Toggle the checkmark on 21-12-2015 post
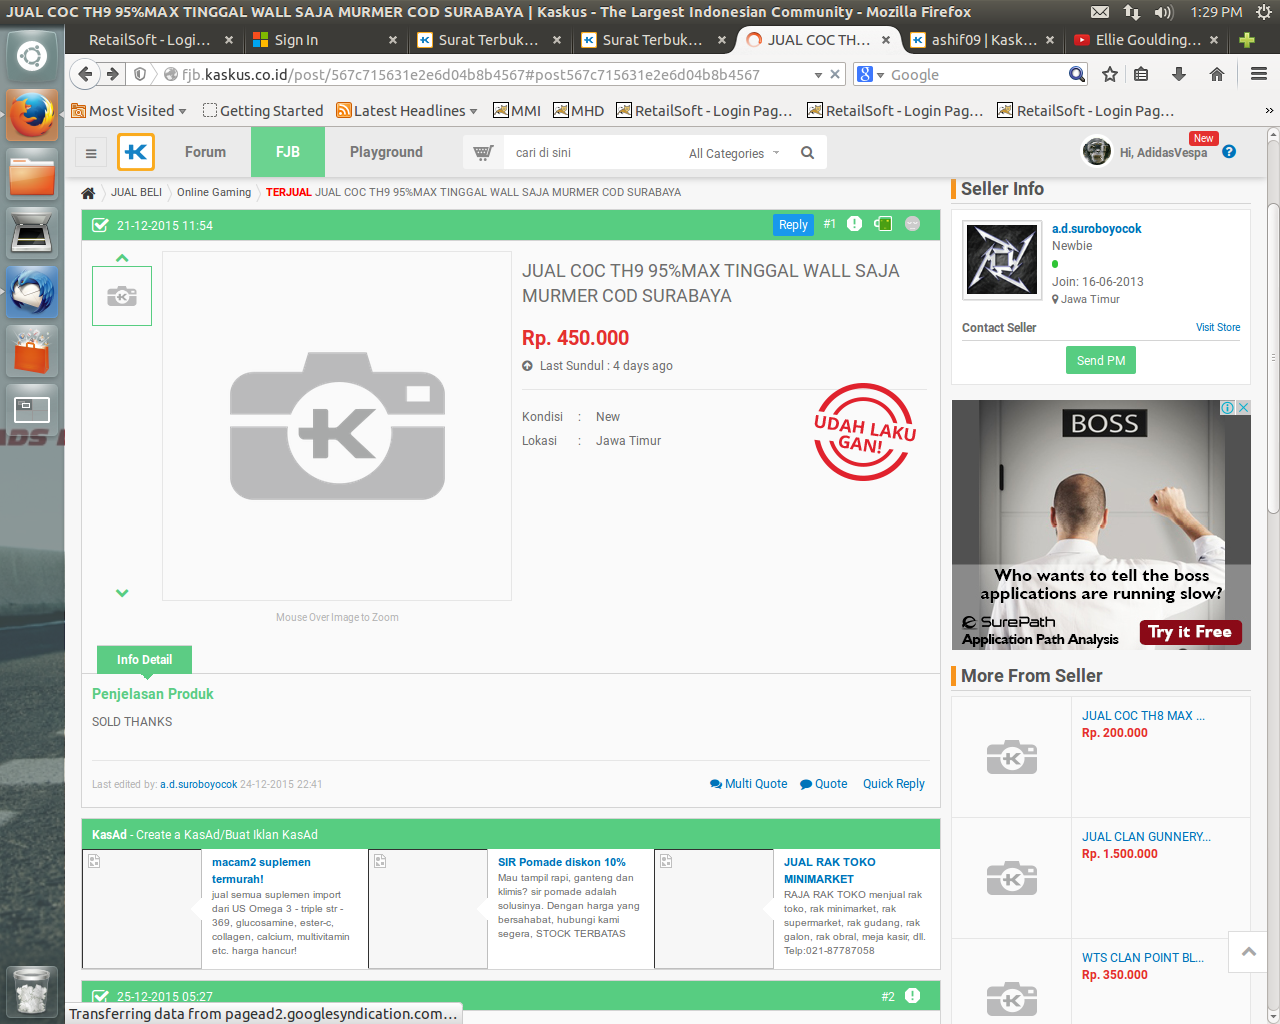Image resolution: width=1280 pixels, height=1024 pixels. point(100,225)
